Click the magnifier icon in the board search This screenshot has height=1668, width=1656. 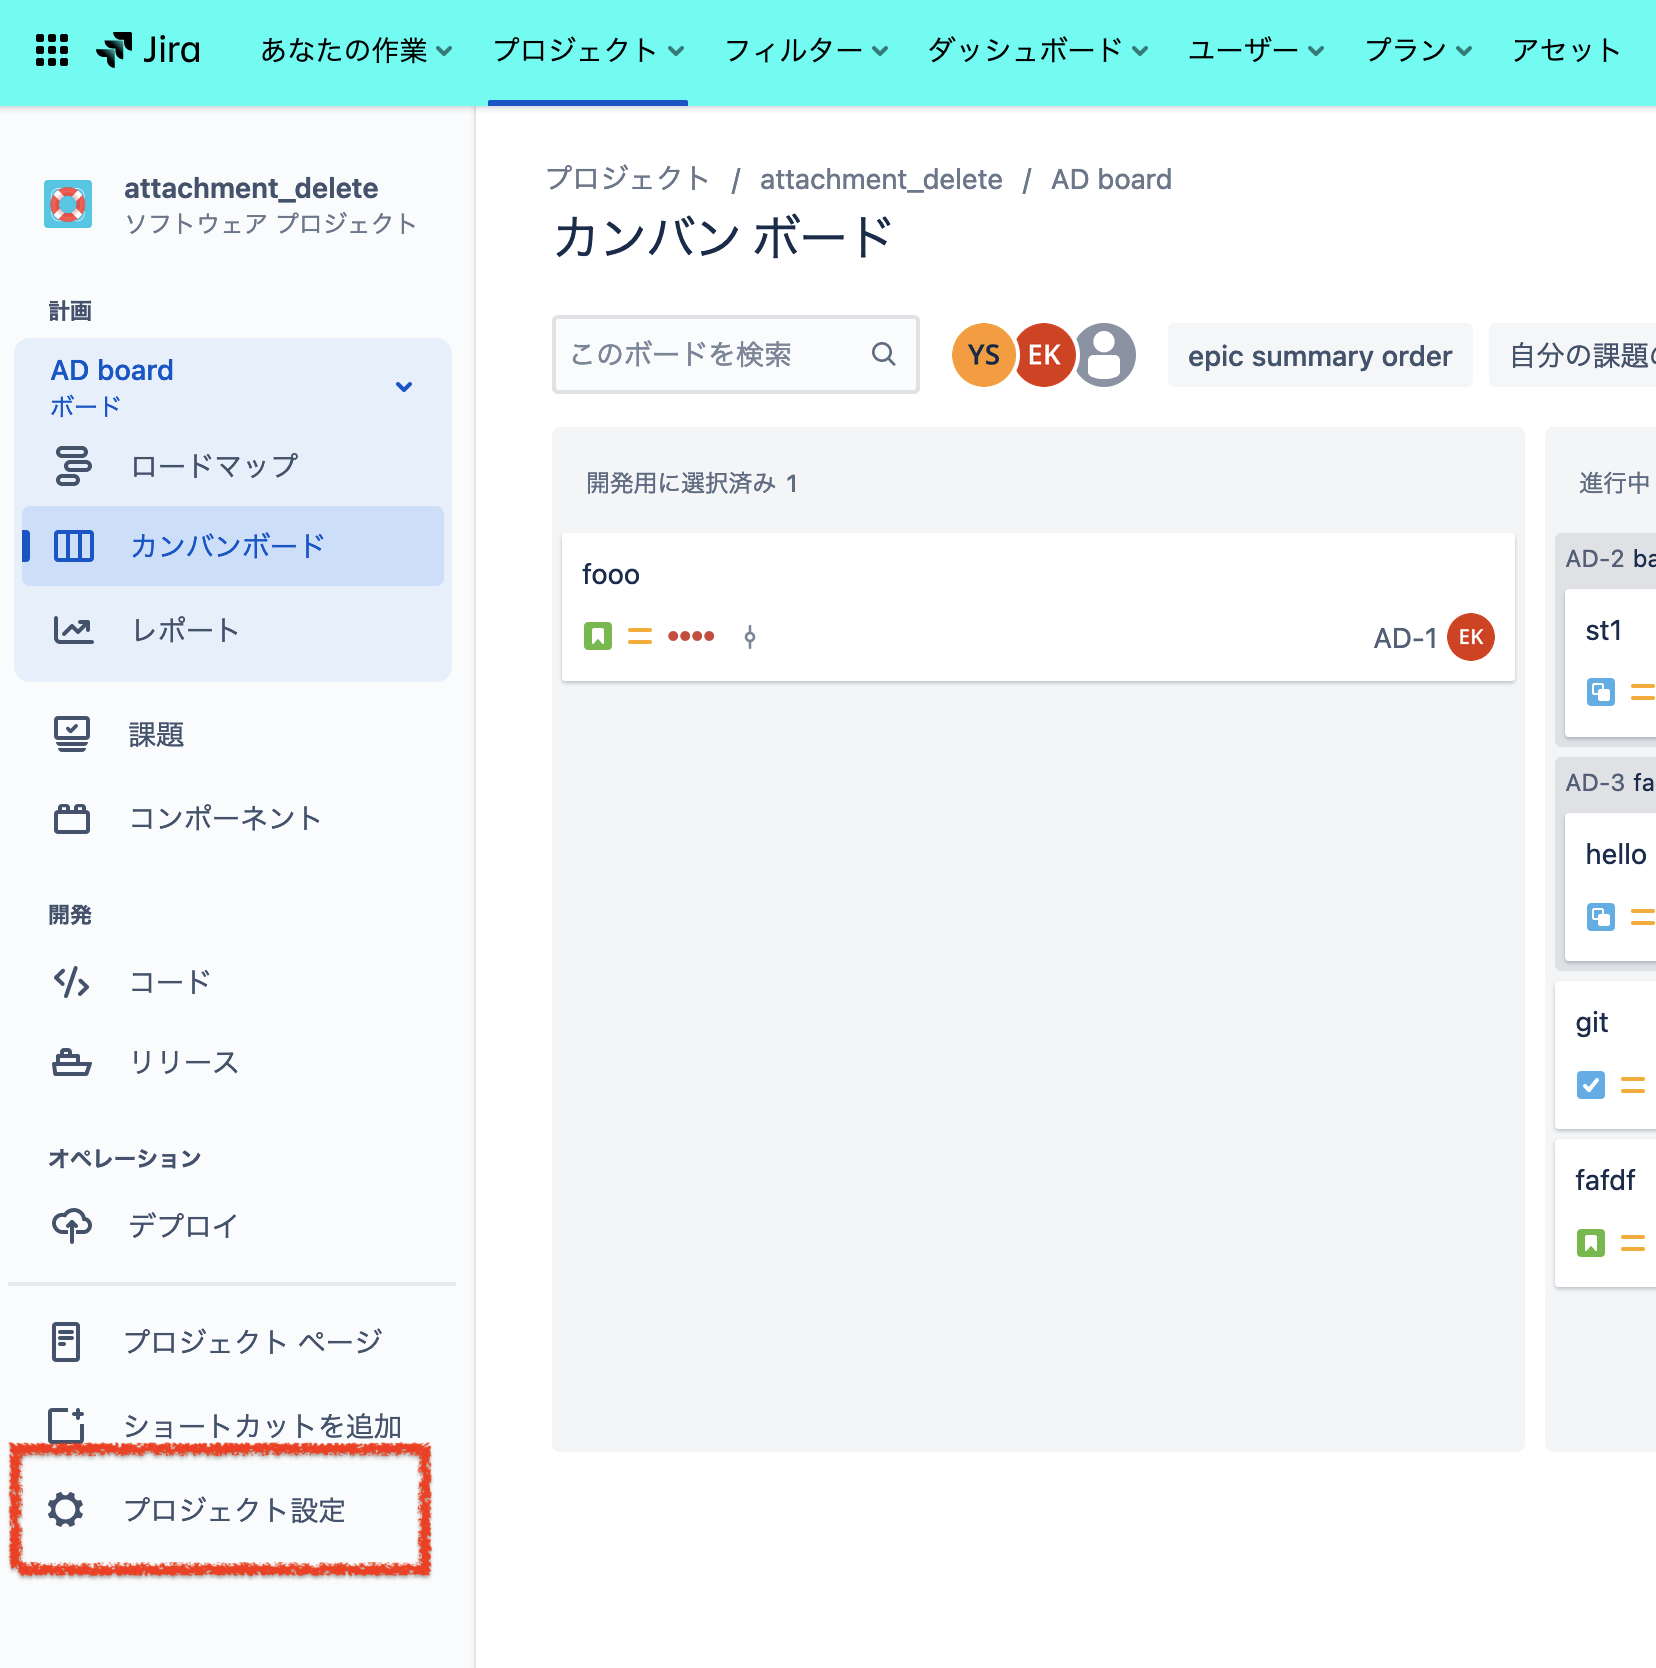pos(884,354)
